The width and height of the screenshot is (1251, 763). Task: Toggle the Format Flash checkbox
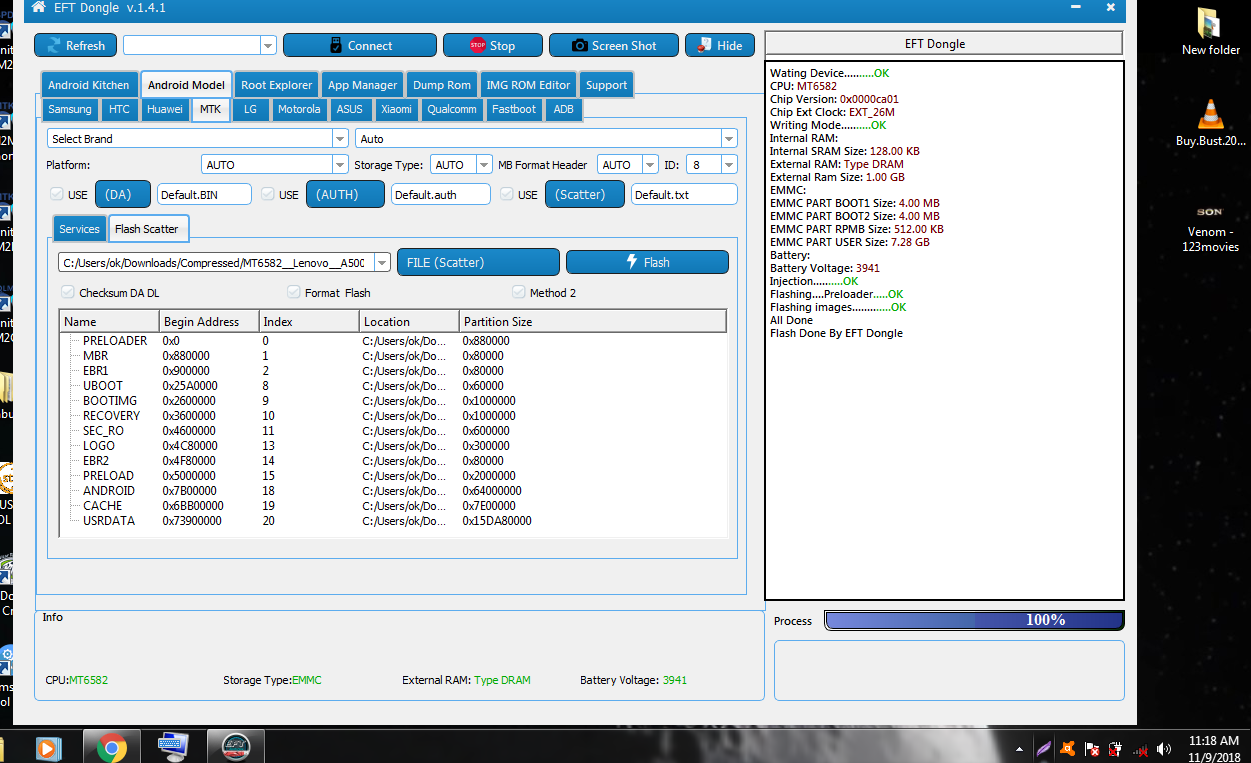tap(294, 292)
